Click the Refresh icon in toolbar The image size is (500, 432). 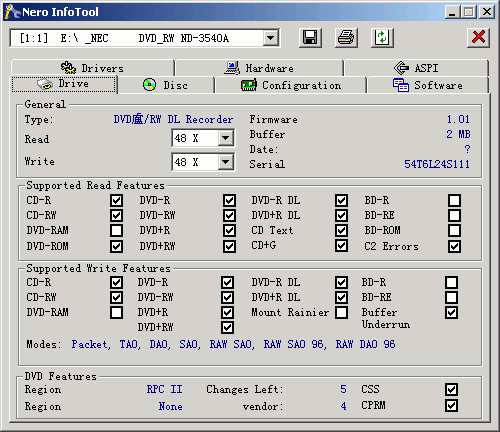coord(382,38)
